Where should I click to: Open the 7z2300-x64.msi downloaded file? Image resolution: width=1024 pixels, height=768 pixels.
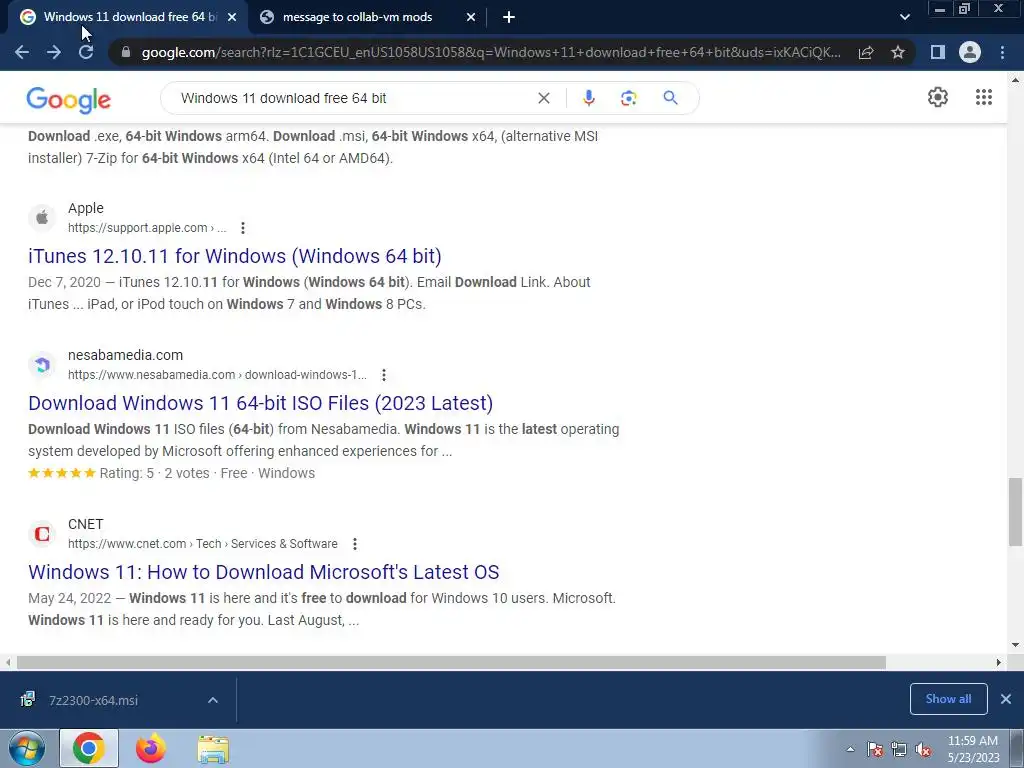click(93, 700)
